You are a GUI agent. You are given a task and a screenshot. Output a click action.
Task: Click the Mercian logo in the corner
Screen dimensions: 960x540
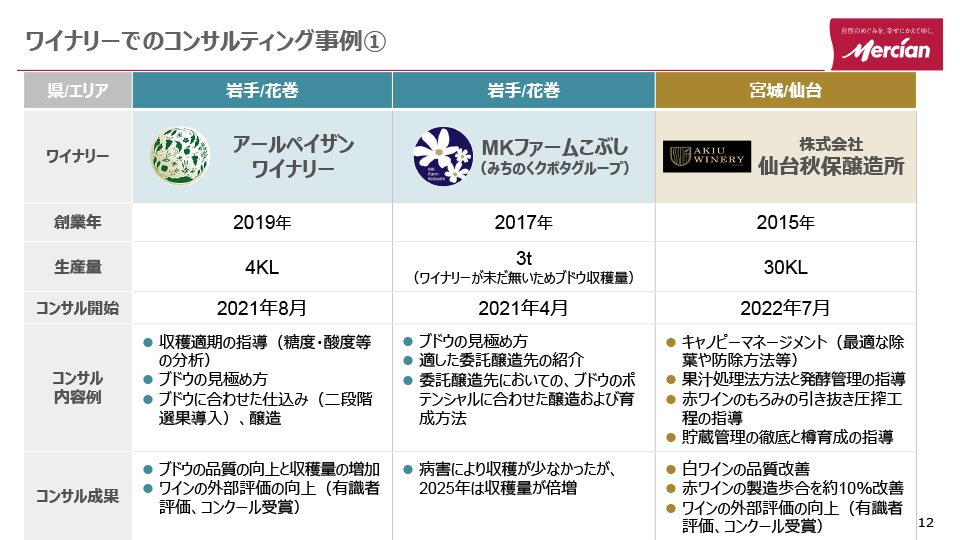click(x=886, y=44)
